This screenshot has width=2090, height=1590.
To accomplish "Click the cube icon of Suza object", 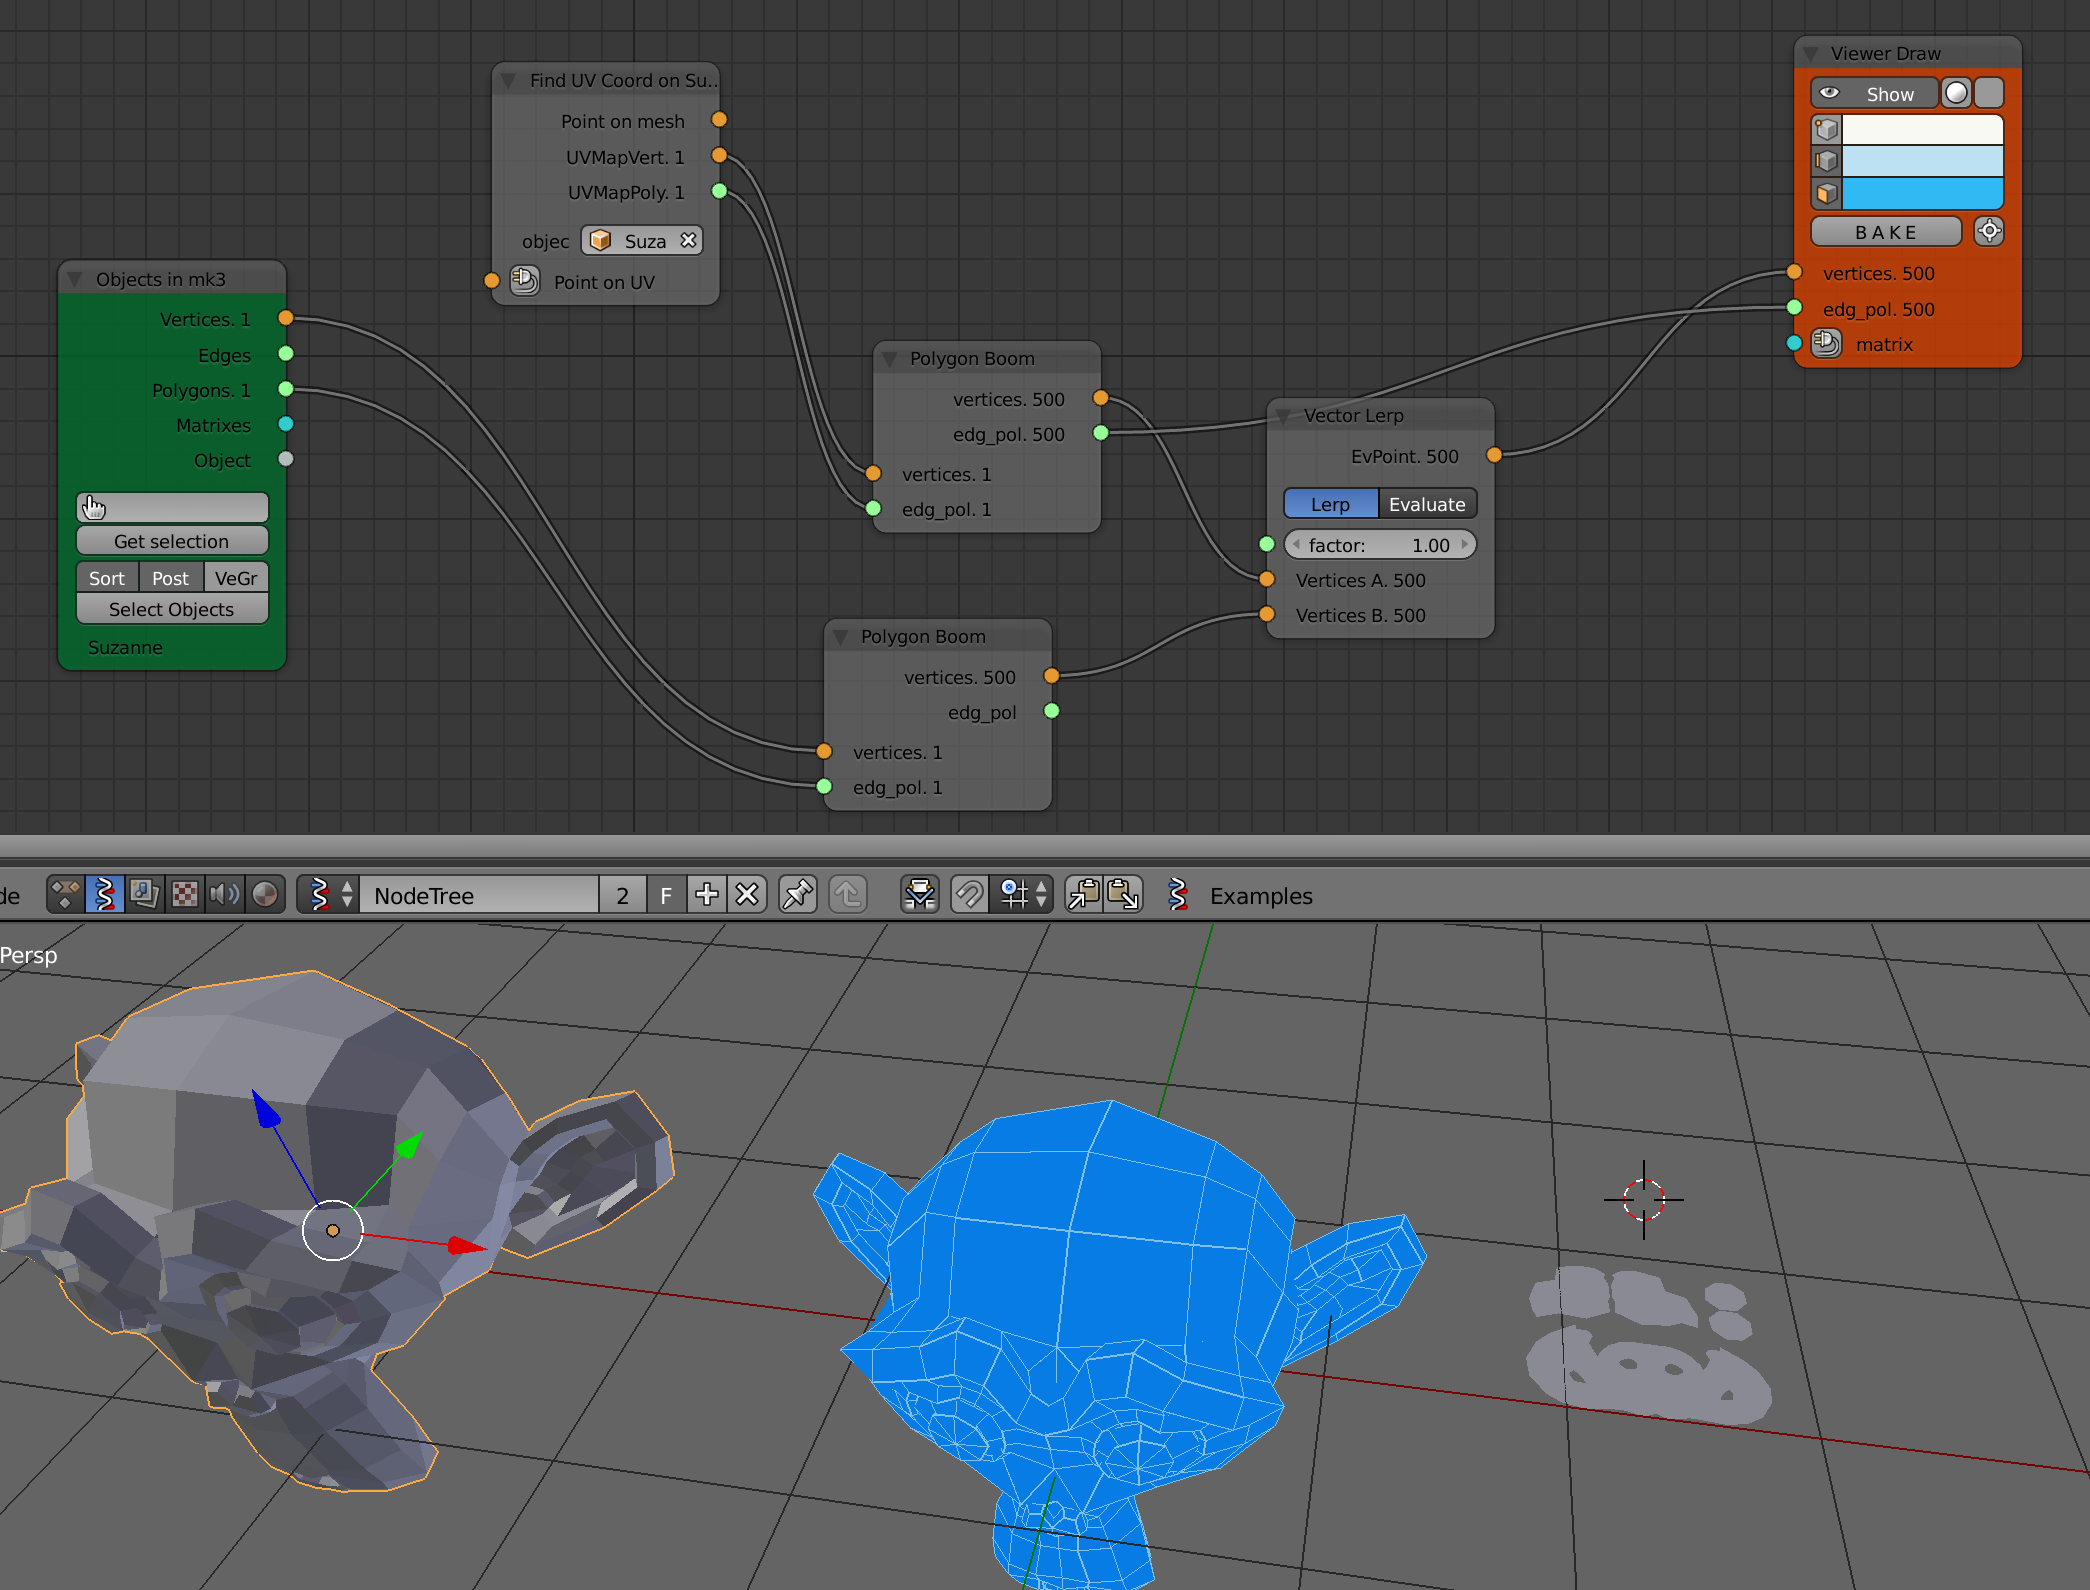I will 600,240.
